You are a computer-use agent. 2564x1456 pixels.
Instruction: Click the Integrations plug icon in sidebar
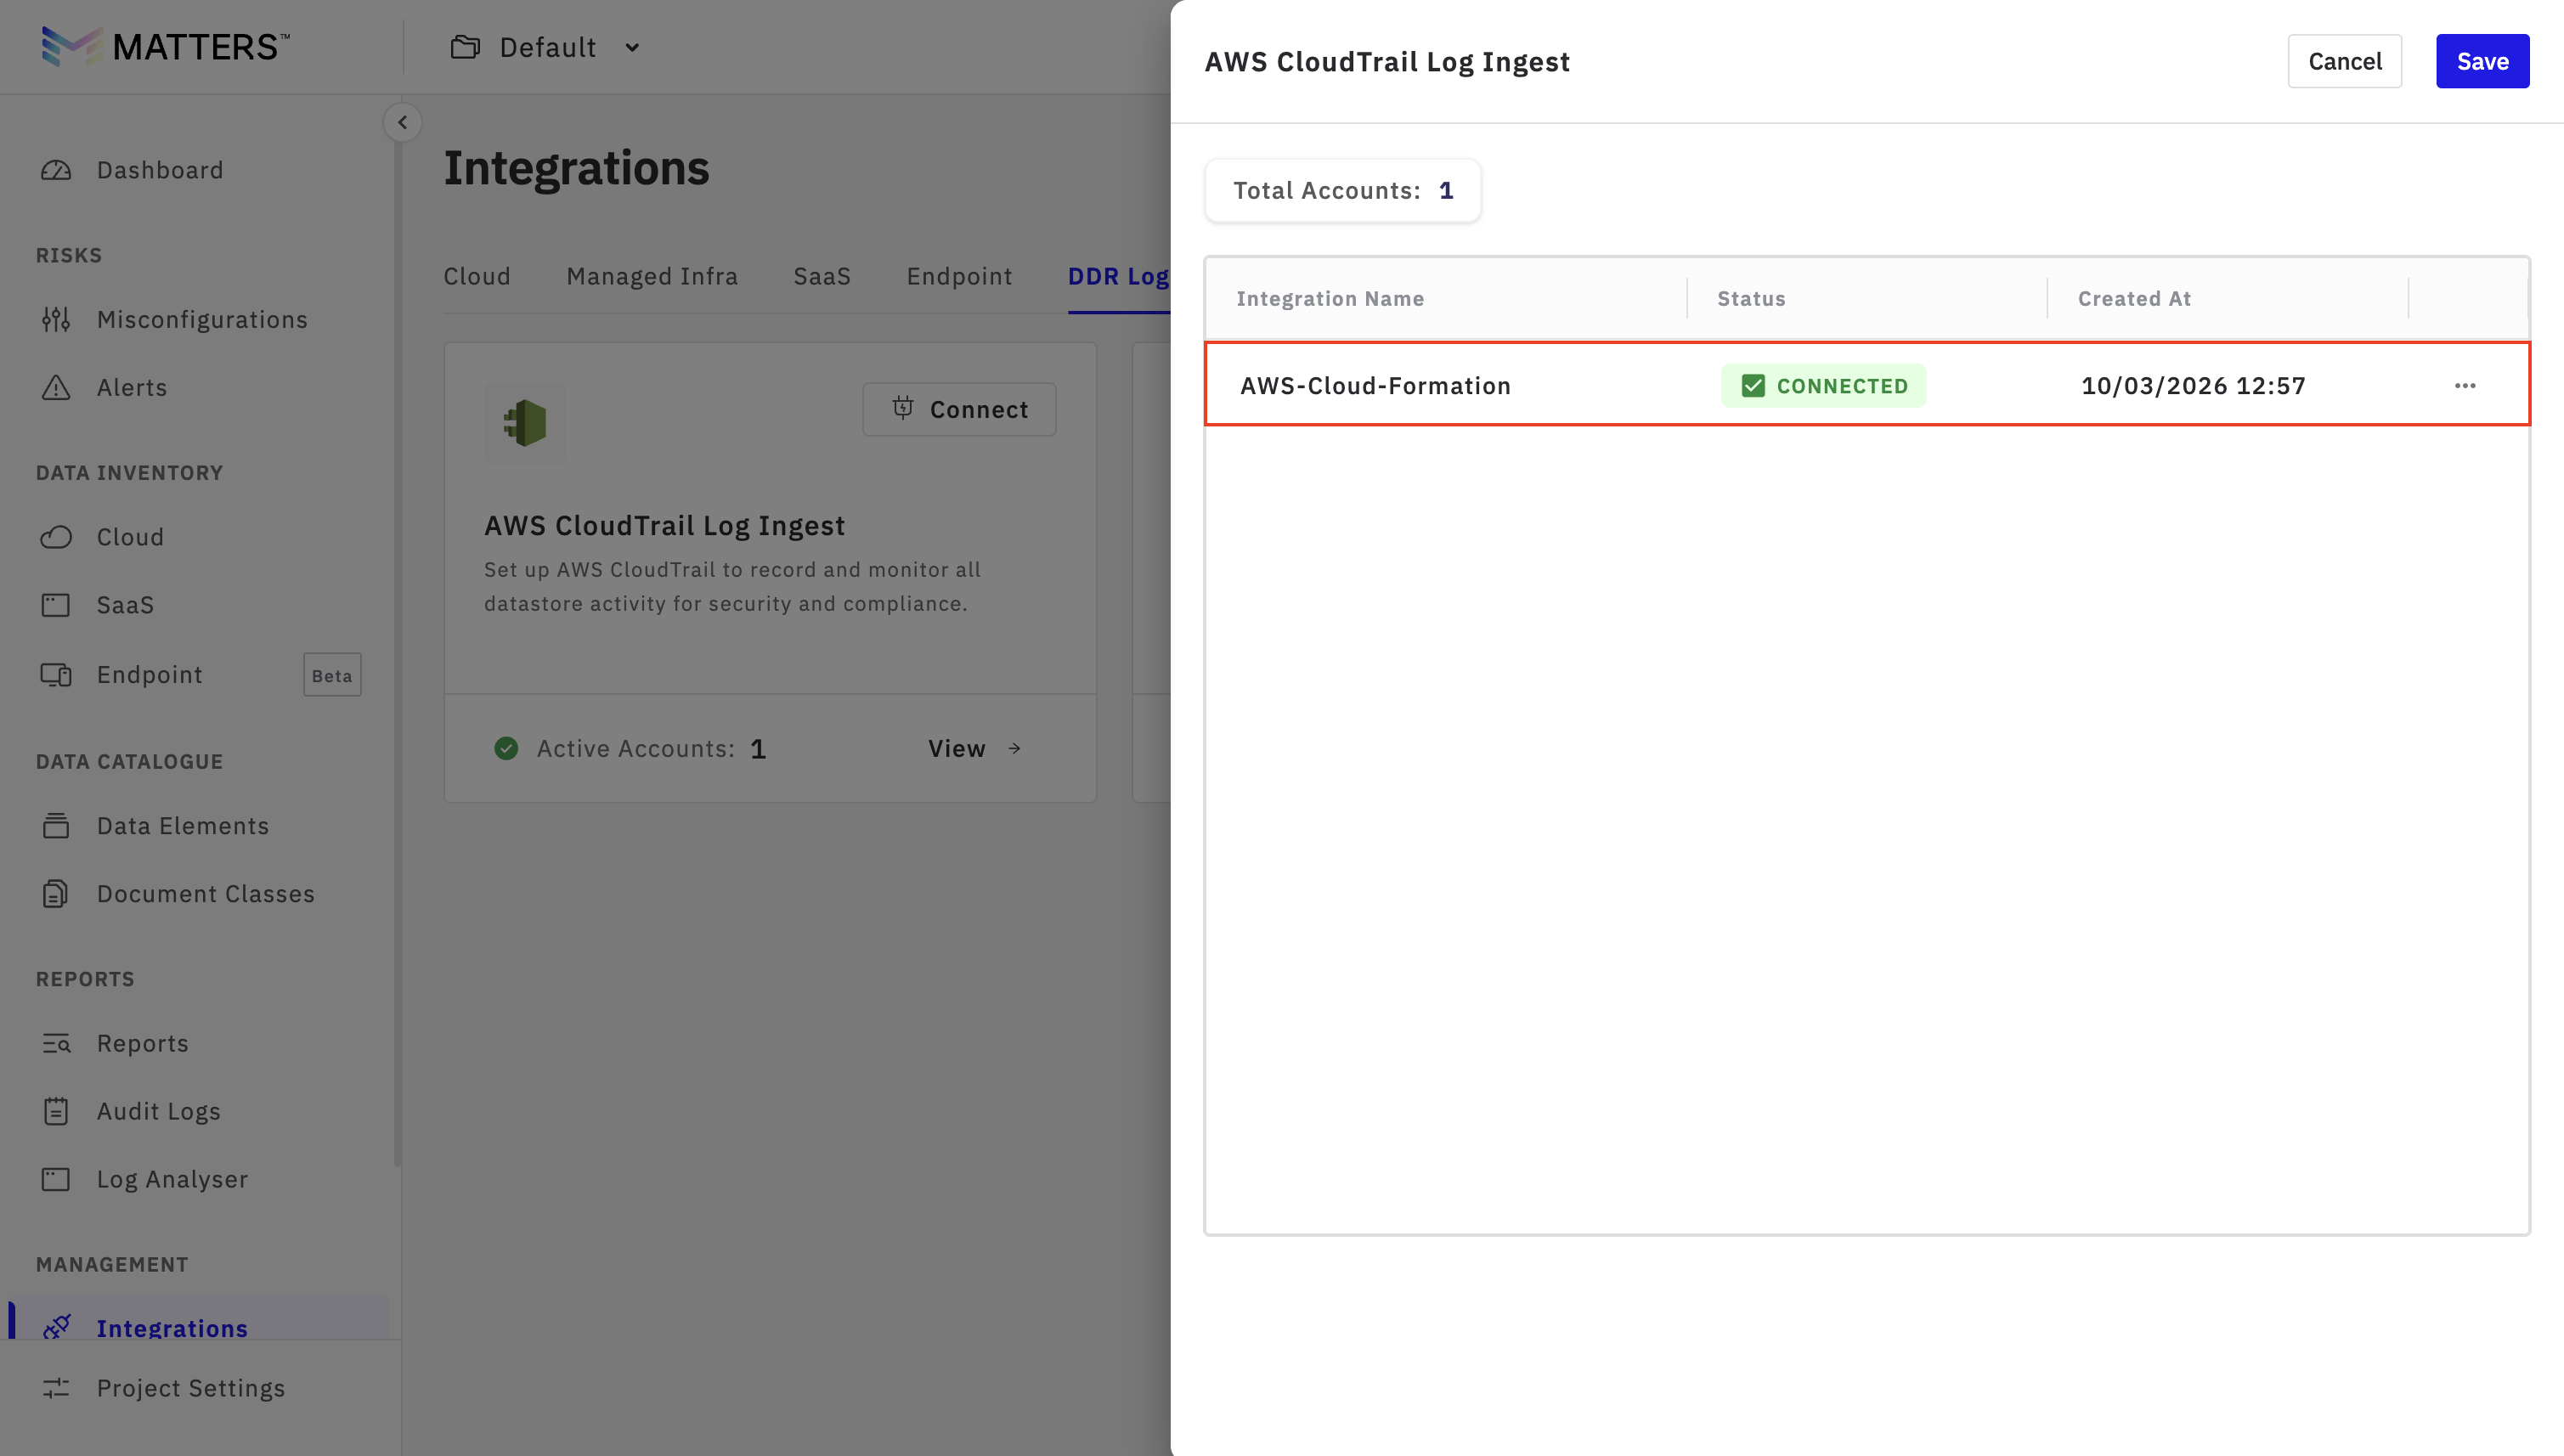56,1327
